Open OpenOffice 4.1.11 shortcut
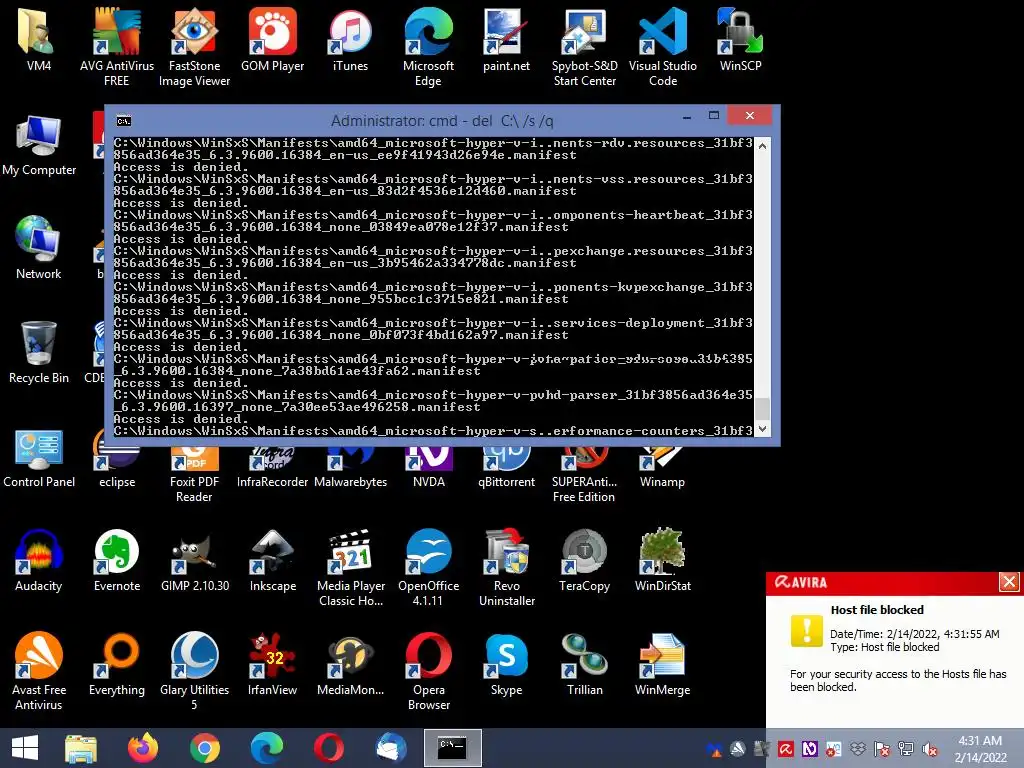Image resolution: width=1024 pixels, height=768 pixels. click(428, 567)
